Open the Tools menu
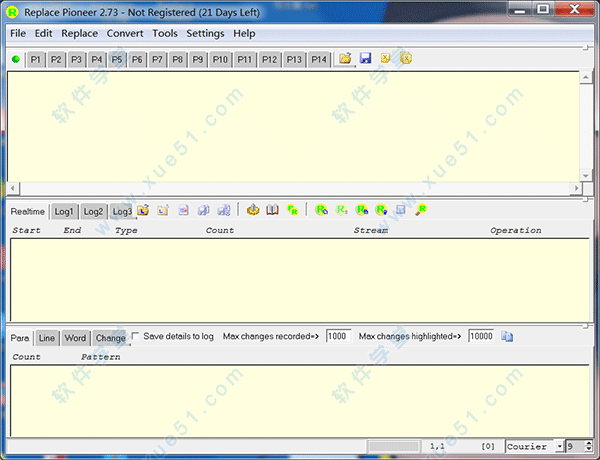Screen dimensions: 600x460 tap(165, 33)
